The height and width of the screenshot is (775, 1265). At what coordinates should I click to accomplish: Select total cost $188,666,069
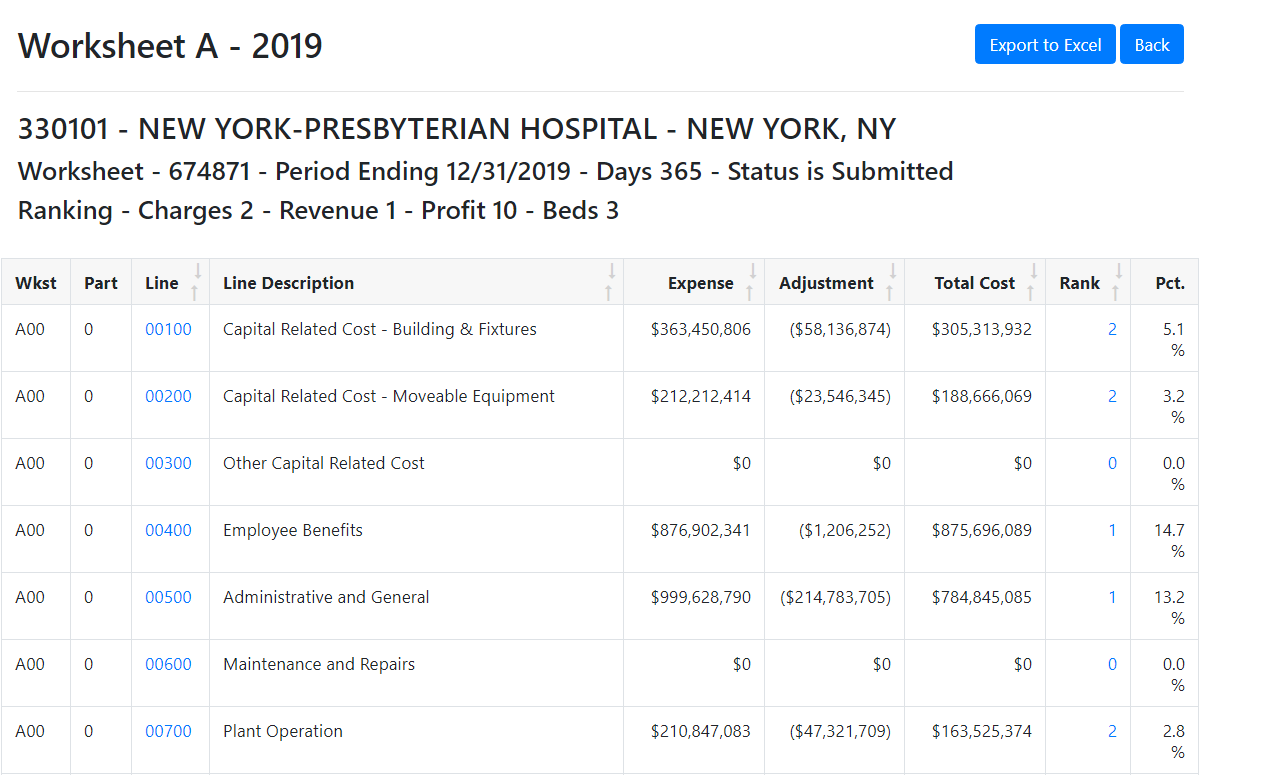(x=982, y=396)
